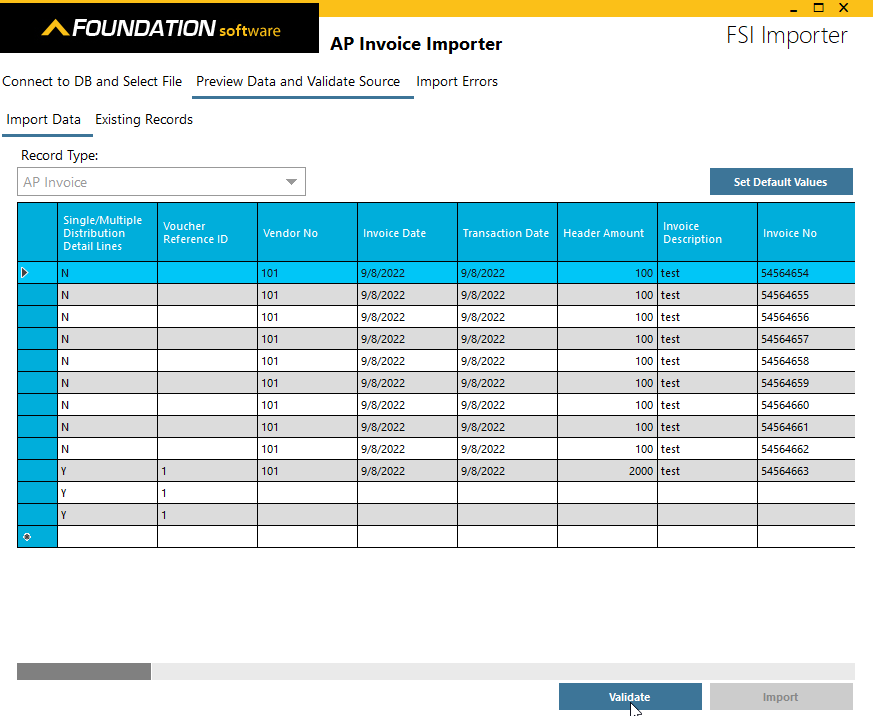Maximize the FSI Importer window

[818, 8]
